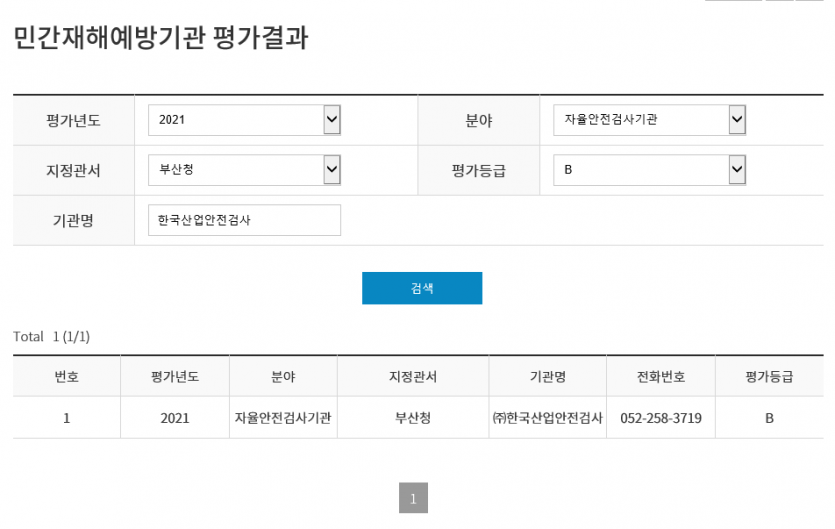
Task: Click the 번호 column header
Action: pyautogui.click(x=66, y=377)
